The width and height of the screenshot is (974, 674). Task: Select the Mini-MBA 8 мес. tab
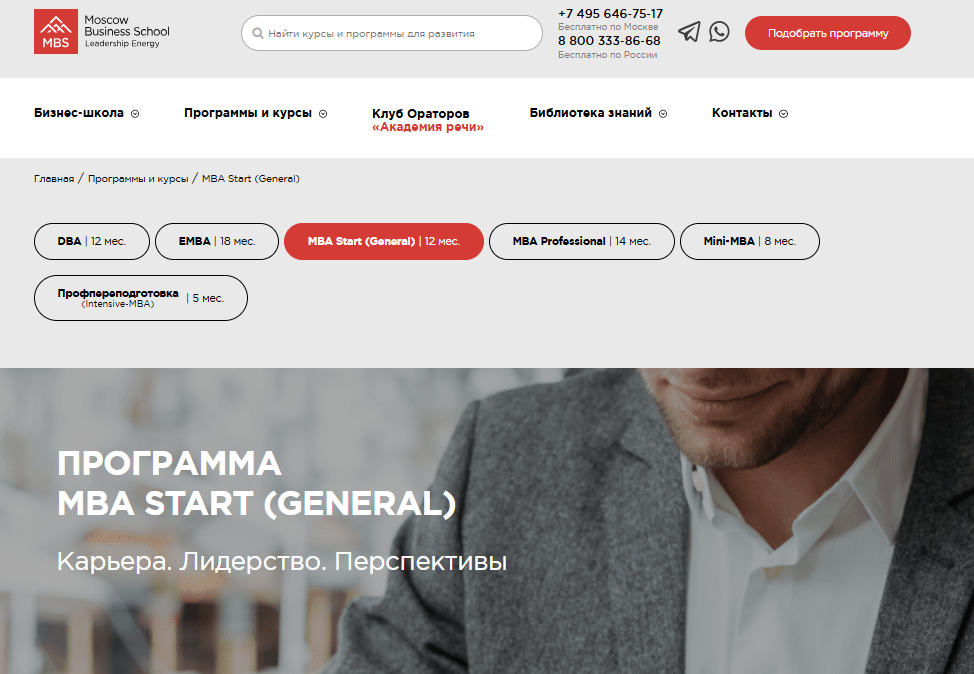[x=750, y=241]
